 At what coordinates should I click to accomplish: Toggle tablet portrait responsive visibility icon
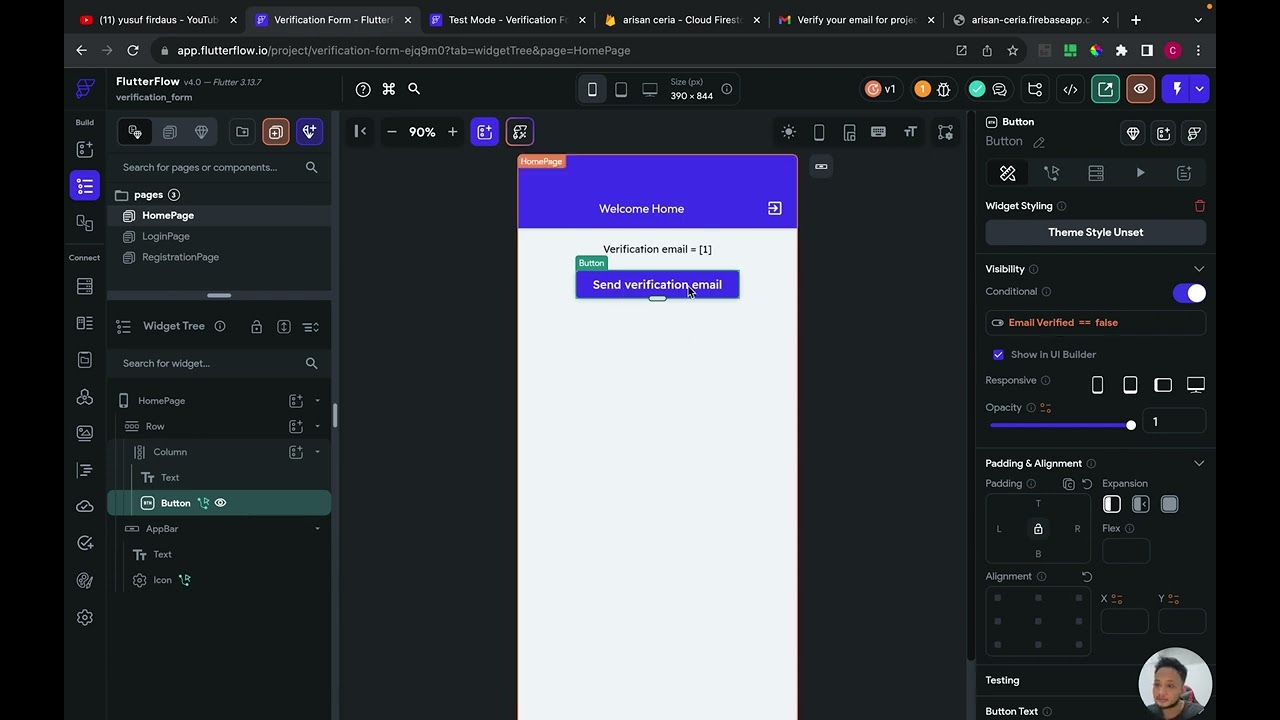[x=1130, y=385]
